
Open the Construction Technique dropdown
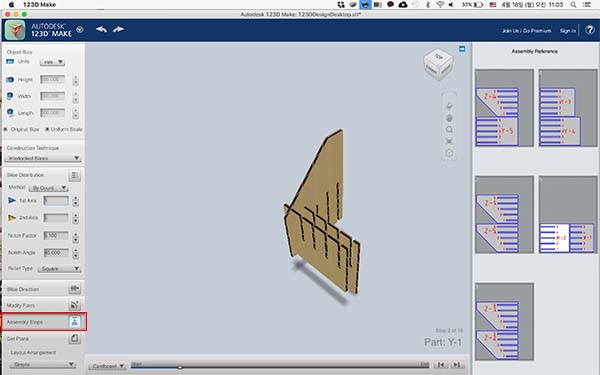43,158
